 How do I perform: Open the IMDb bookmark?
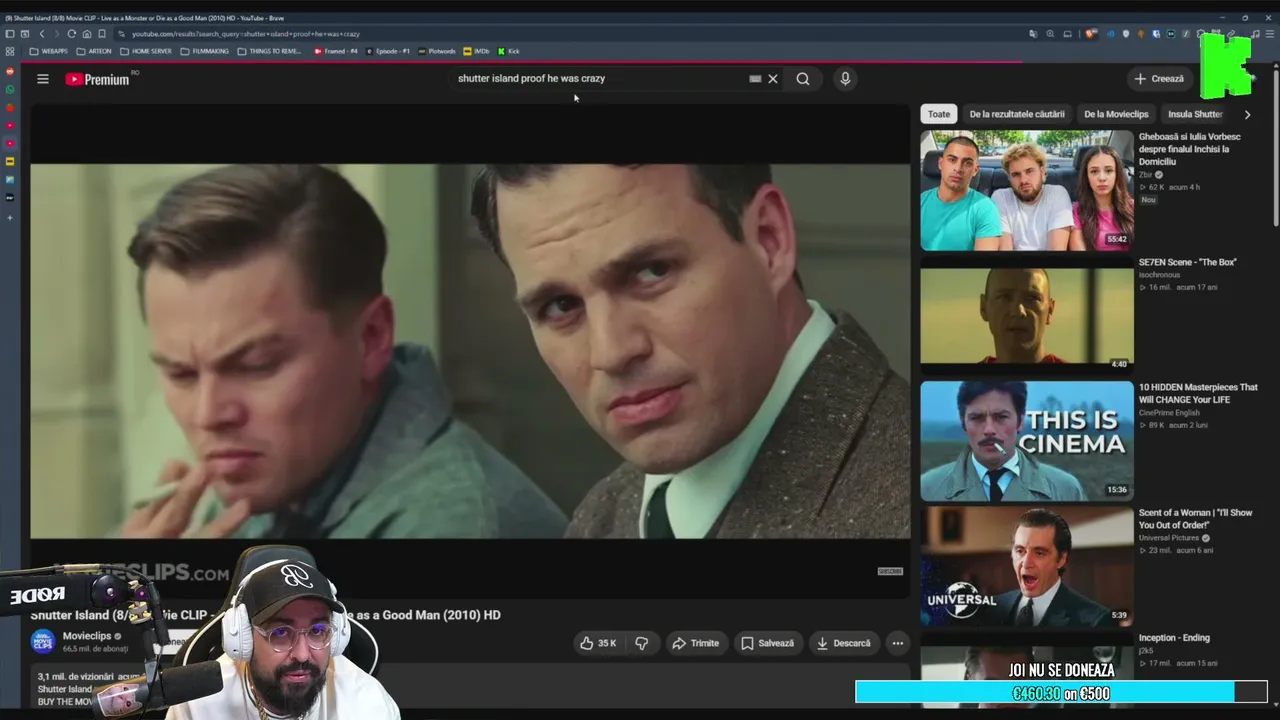point(476,51)
